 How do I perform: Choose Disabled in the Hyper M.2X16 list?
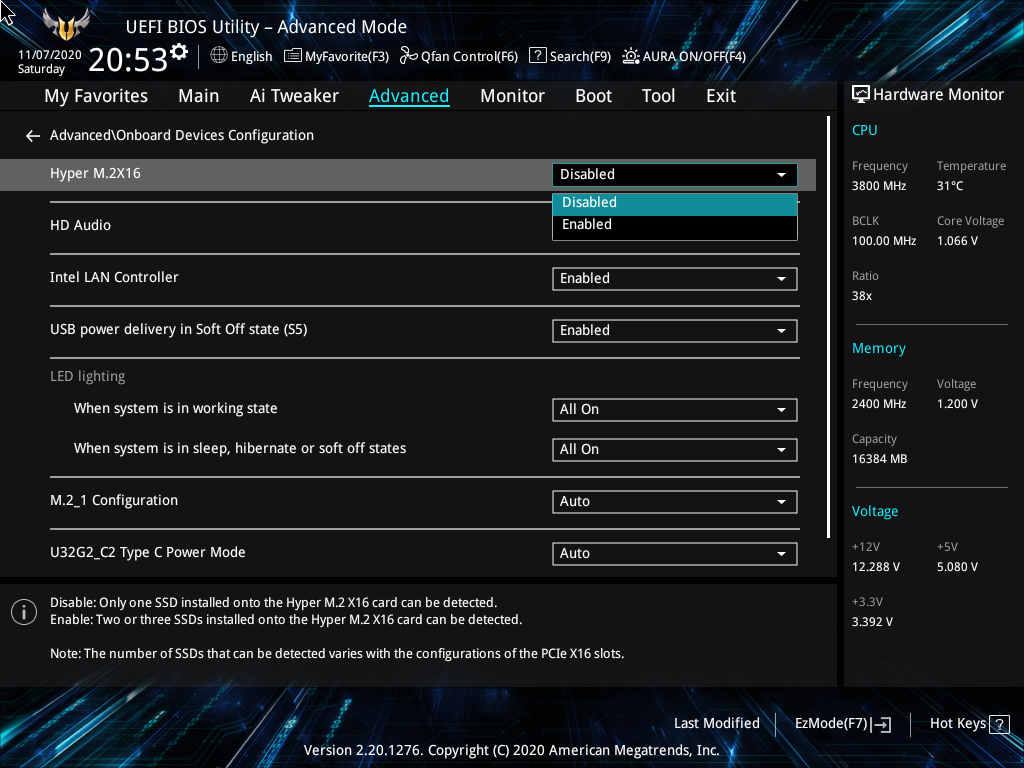click(x=675, y=203)
